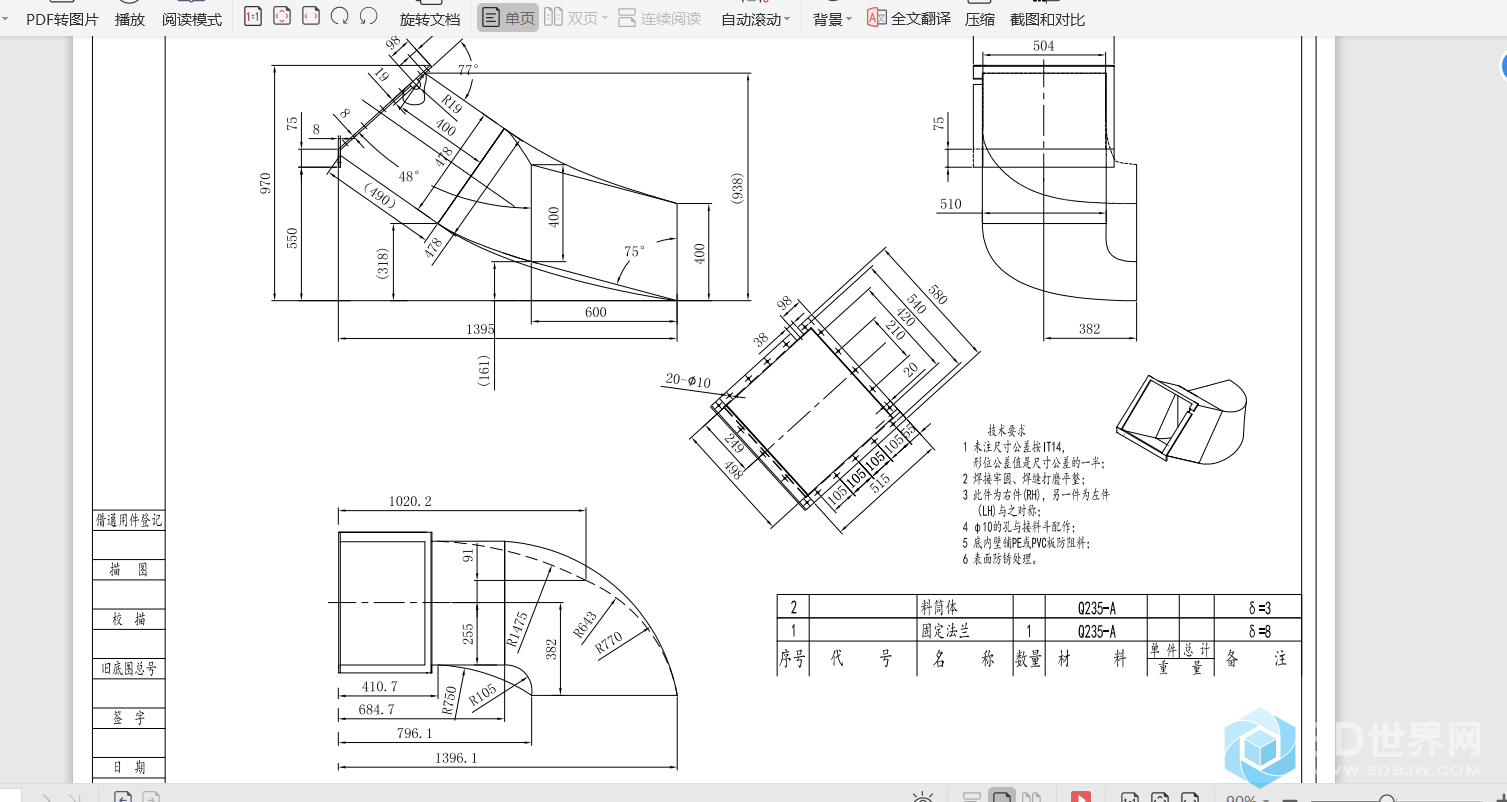Click the 数量 header cell

(x=1029, y=659)
